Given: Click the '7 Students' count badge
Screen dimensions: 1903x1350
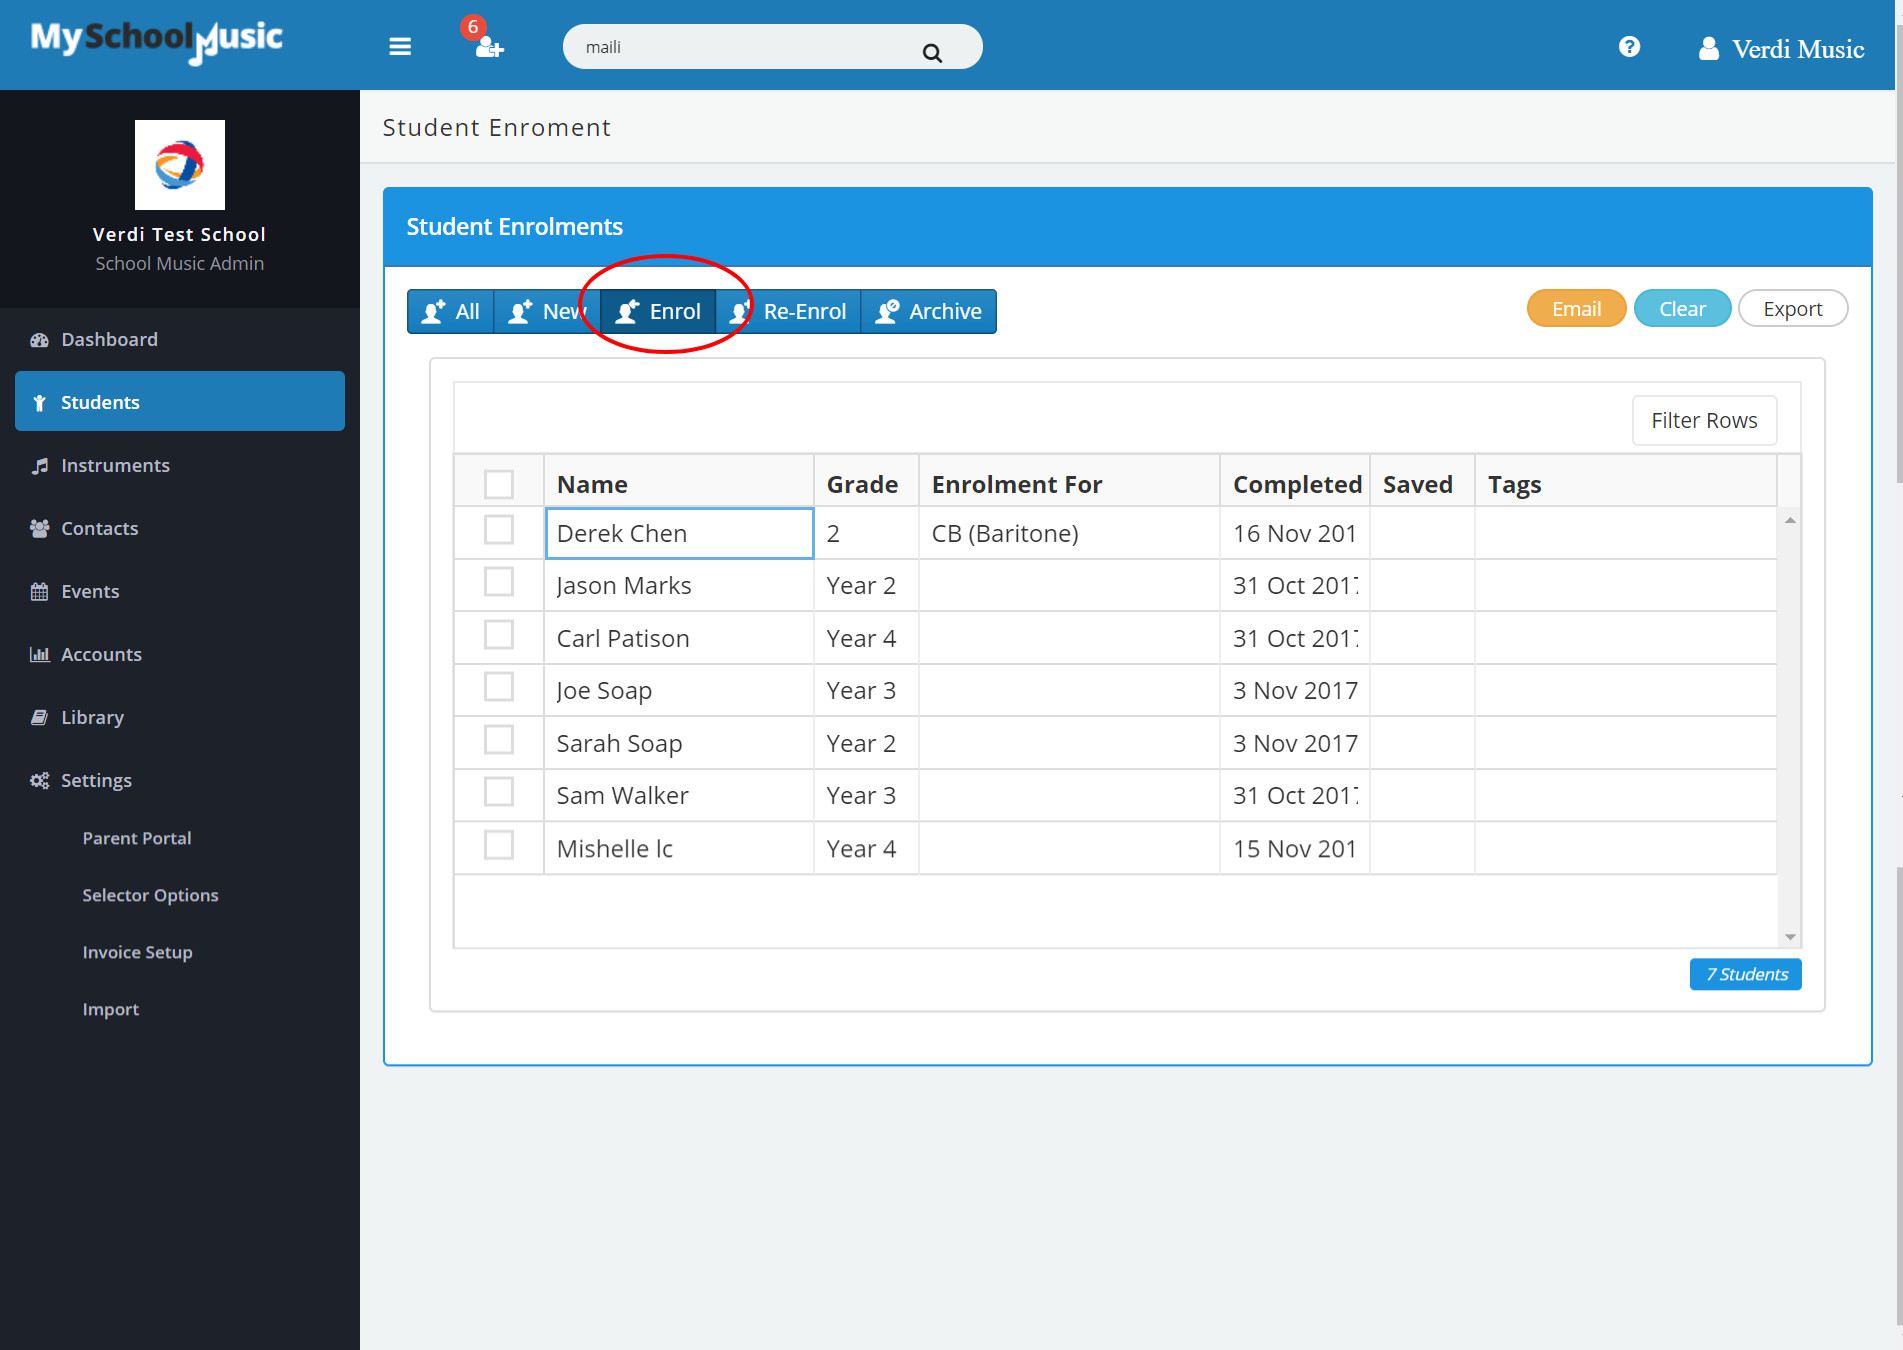Looking at the screenshot, I should [1745, 974].
